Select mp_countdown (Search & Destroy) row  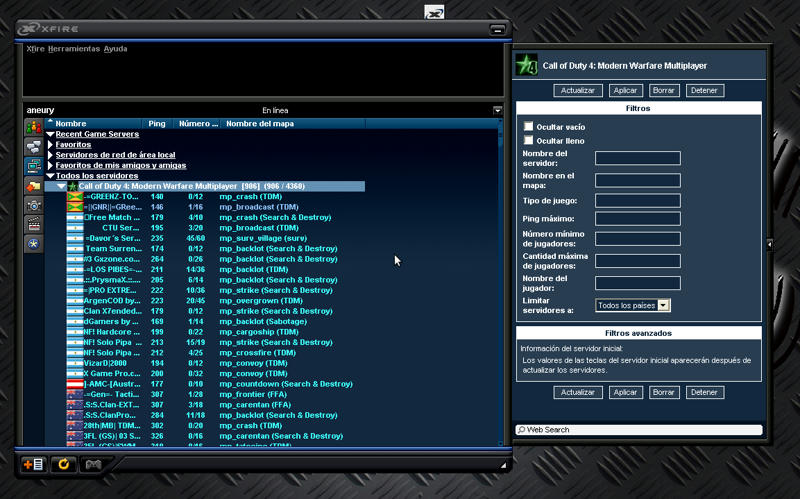coord(216,384)
